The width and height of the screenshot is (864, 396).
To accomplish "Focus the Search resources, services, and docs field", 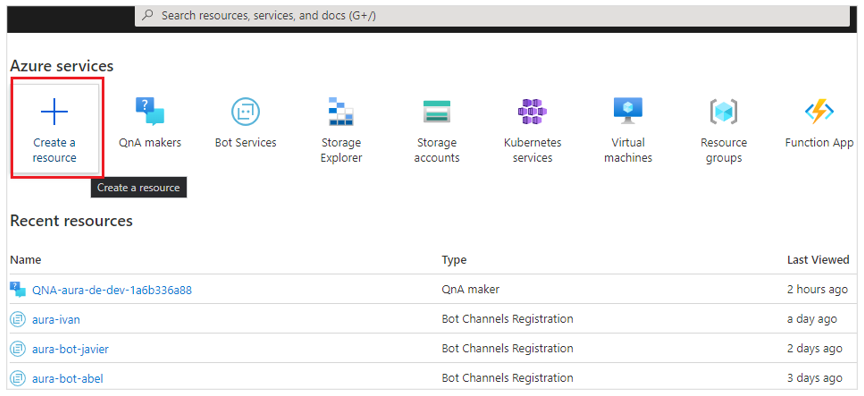I will pos(492,15).
